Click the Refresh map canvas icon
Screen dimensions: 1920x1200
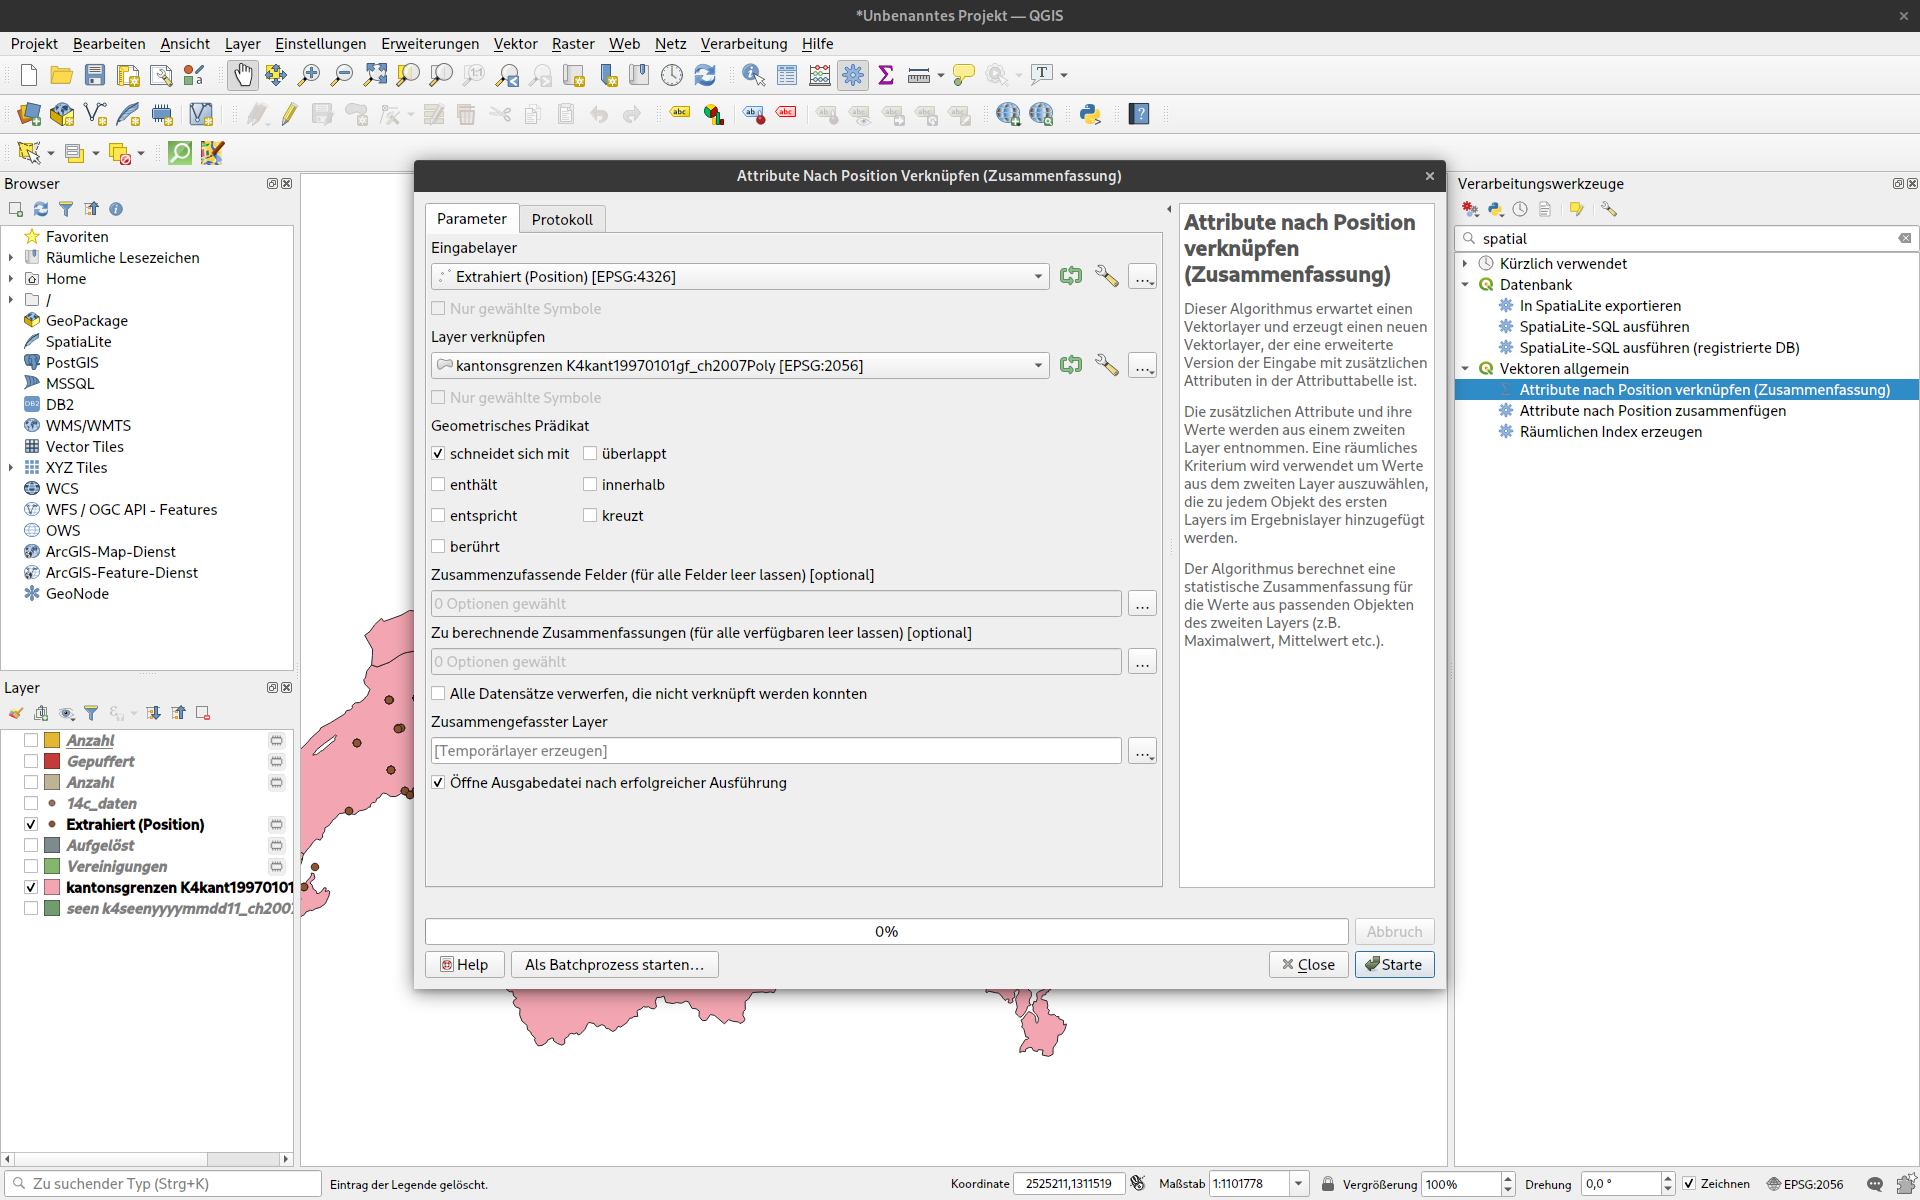pos(705,75)
